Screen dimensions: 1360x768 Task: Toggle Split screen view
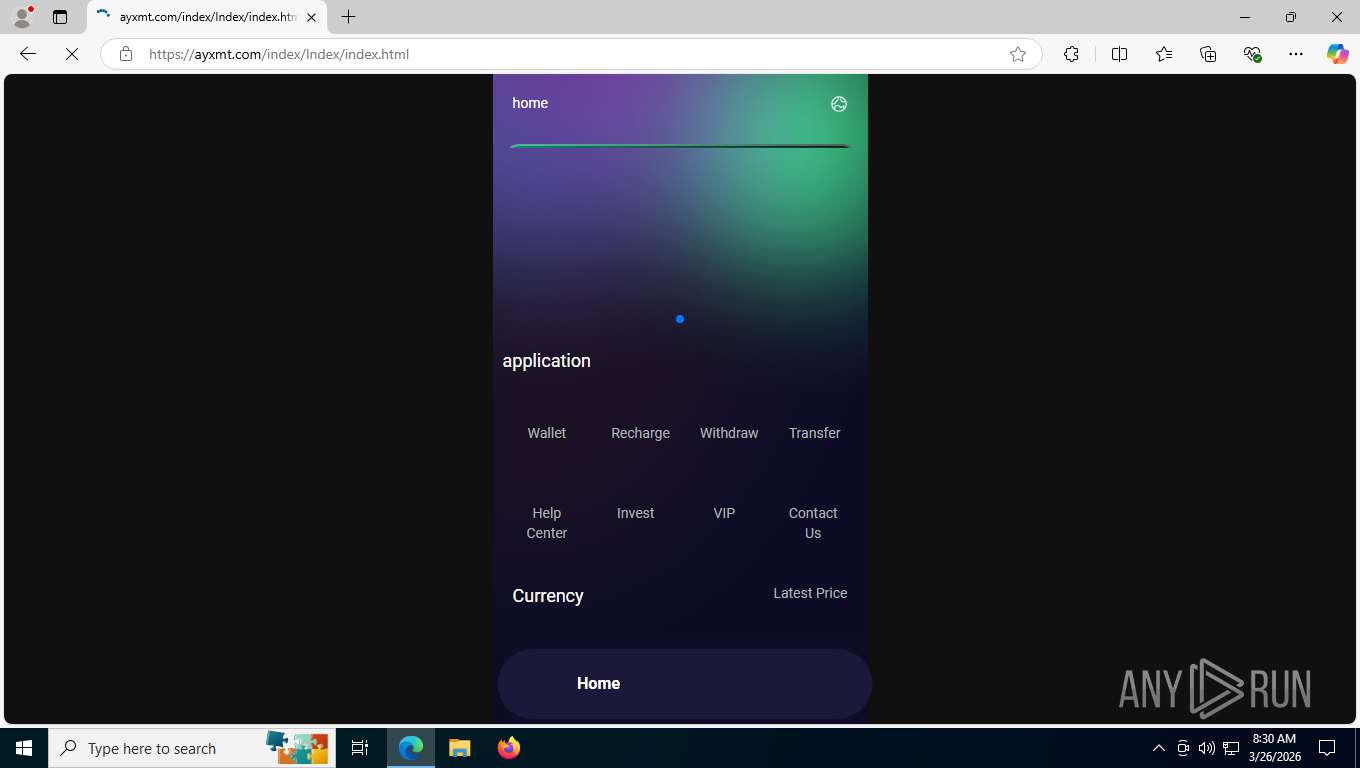(1119, 54)
